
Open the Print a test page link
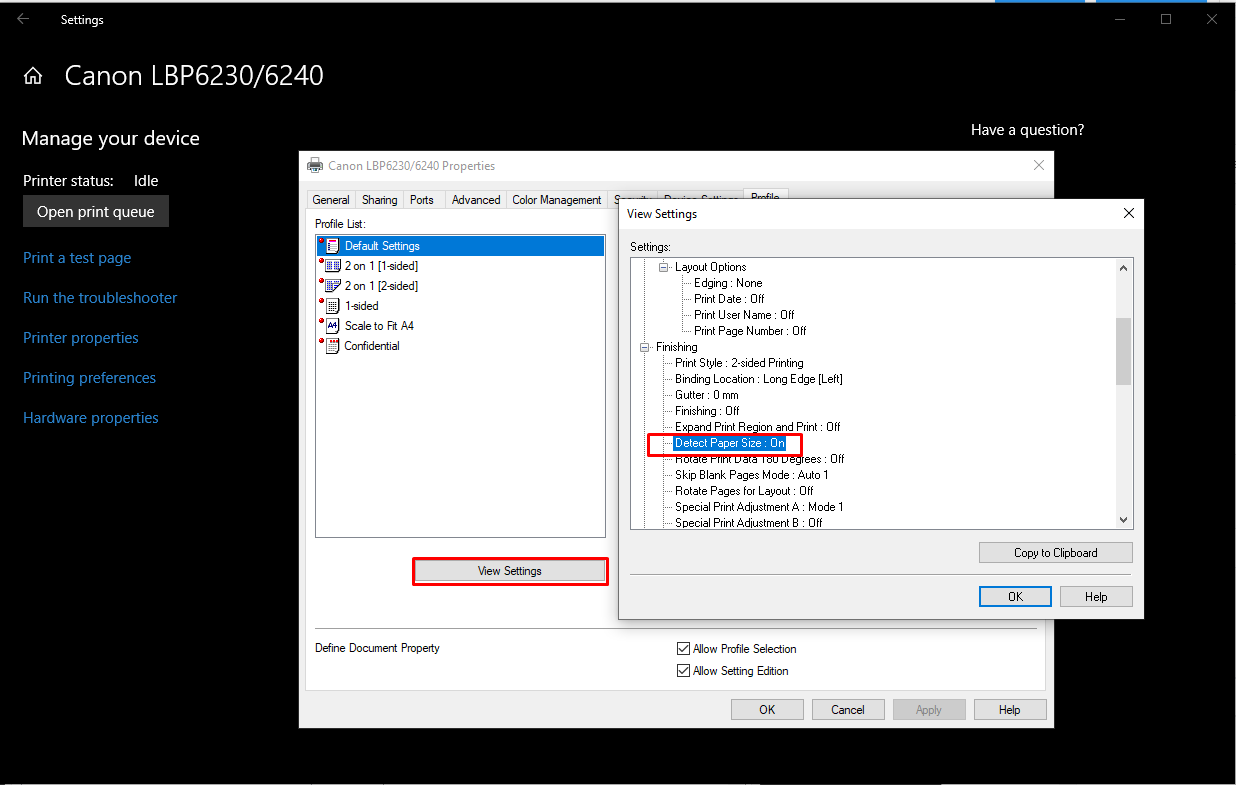coord(77,258)
